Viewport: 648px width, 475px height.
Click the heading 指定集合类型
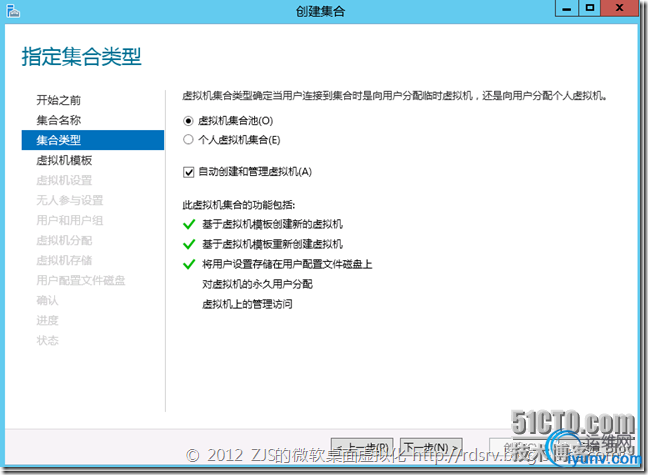pyautogui.click(x=81, y=57)
